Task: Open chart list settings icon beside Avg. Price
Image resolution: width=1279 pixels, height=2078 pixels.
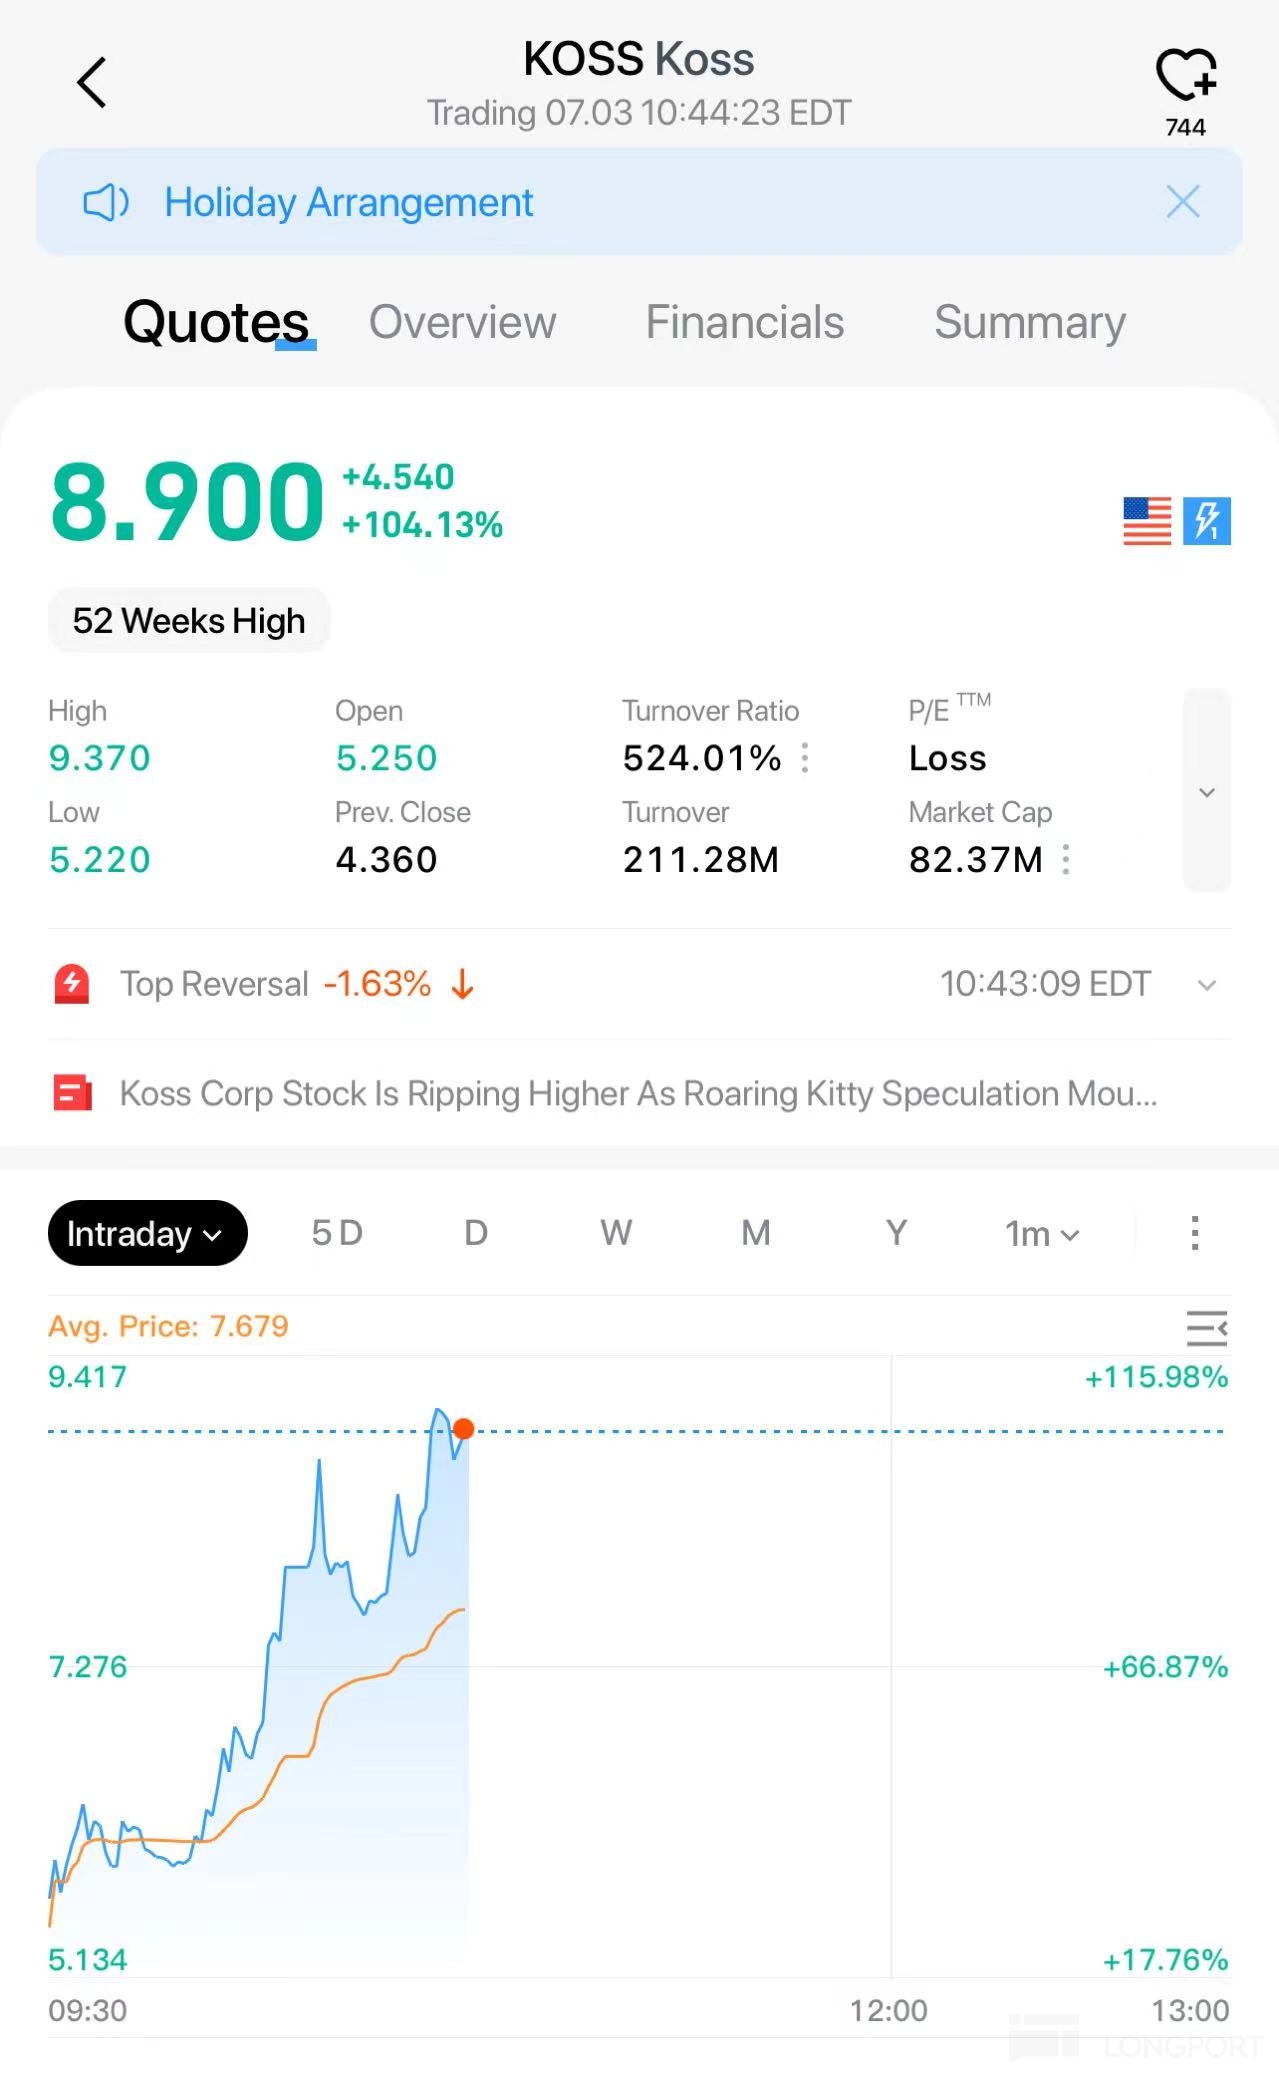Action: 1206,1328
